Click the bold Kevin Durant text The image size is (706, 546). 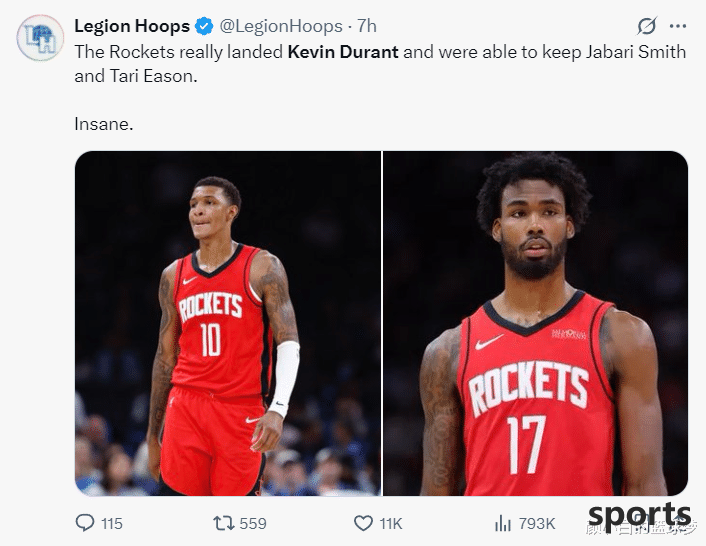pos(343,52)
